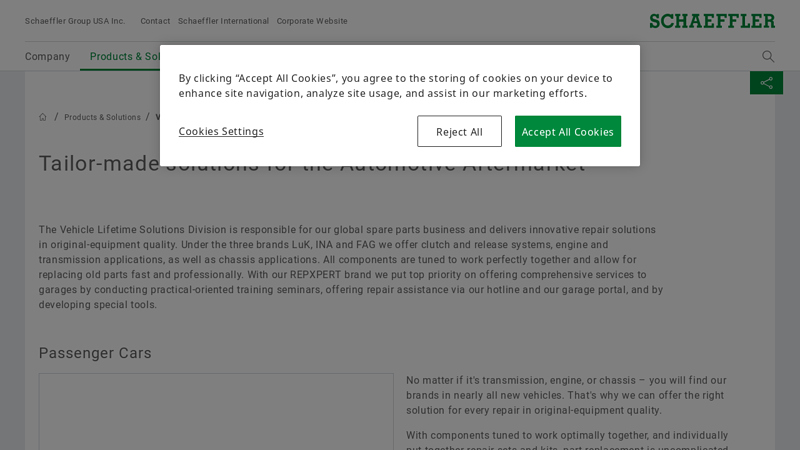Click the Schaeffler Group USA Inc. text

(75, 21)
